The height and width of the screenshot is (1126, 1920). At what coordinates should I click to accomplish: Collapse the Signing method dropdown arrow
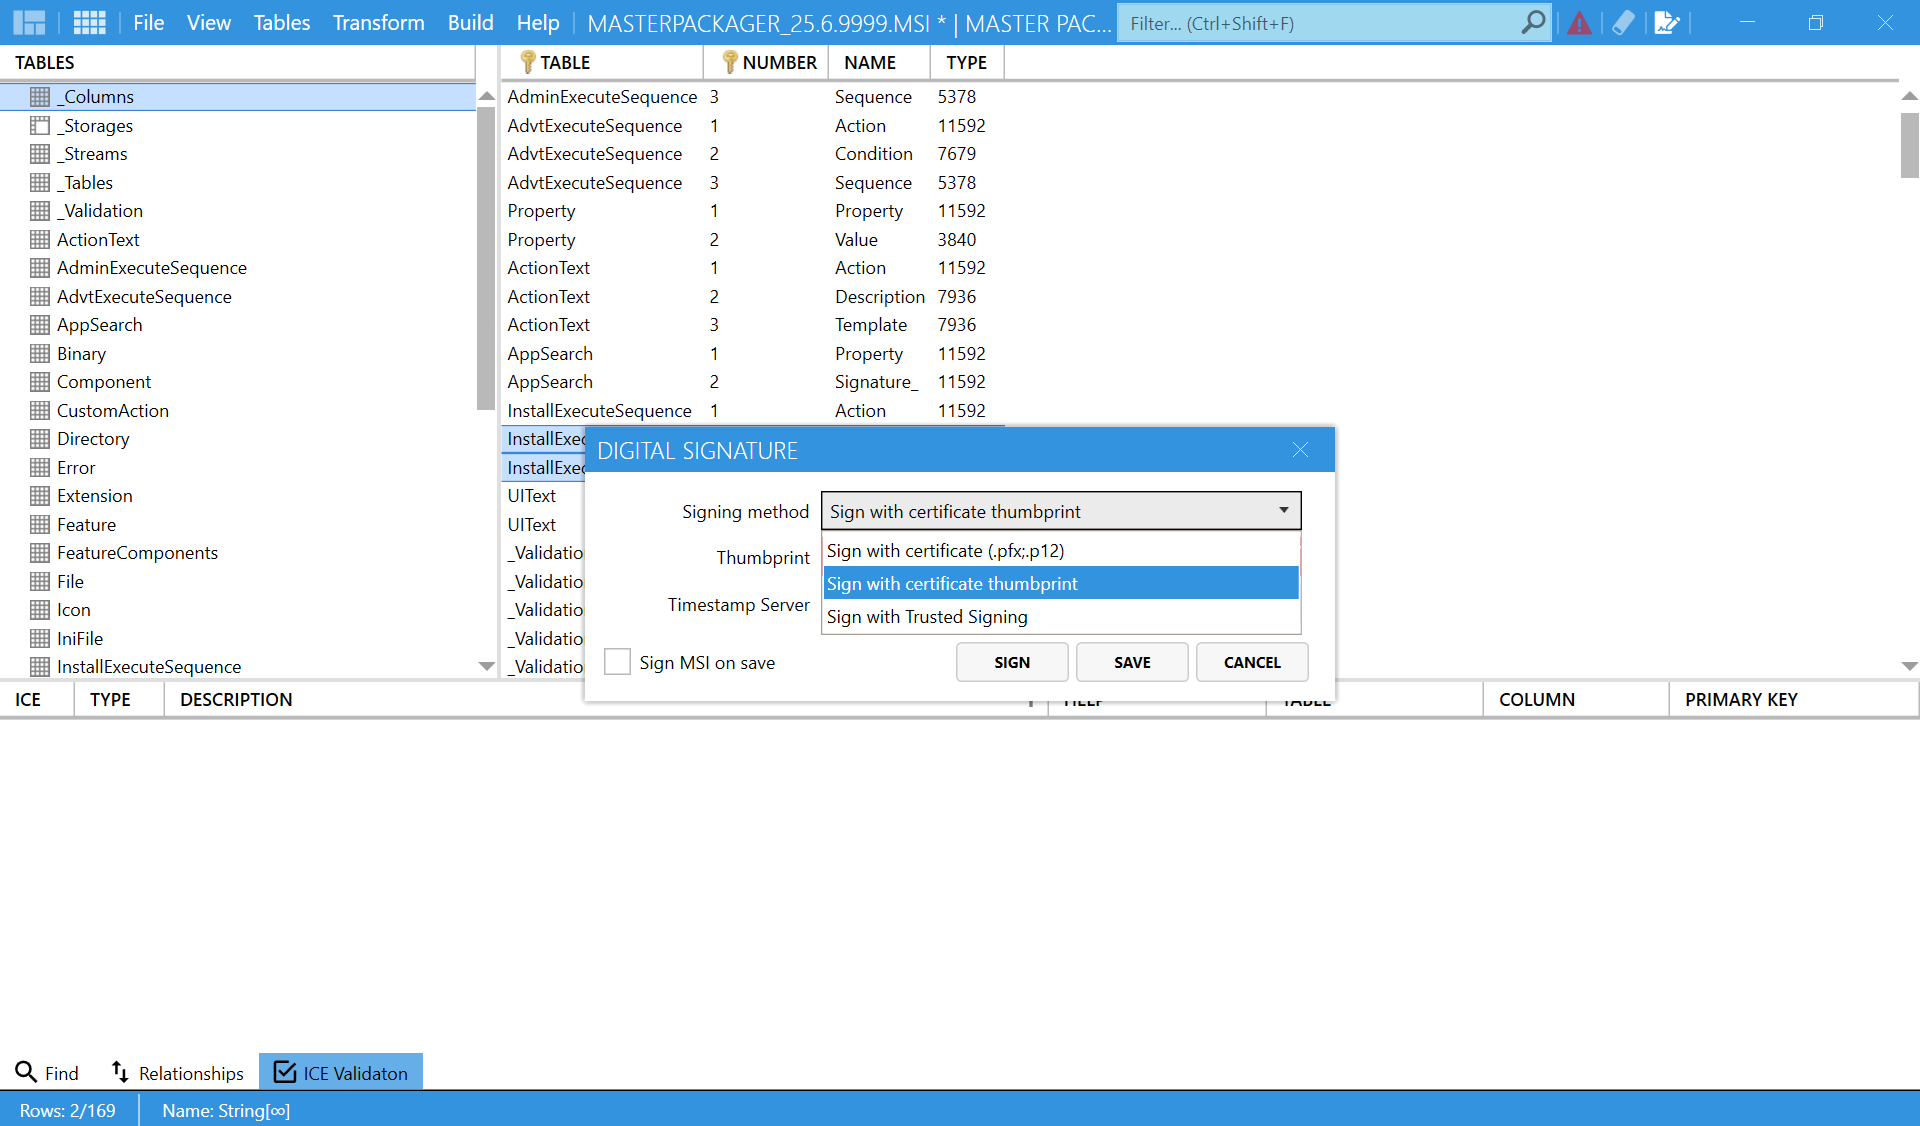(x=1283, y=511)
